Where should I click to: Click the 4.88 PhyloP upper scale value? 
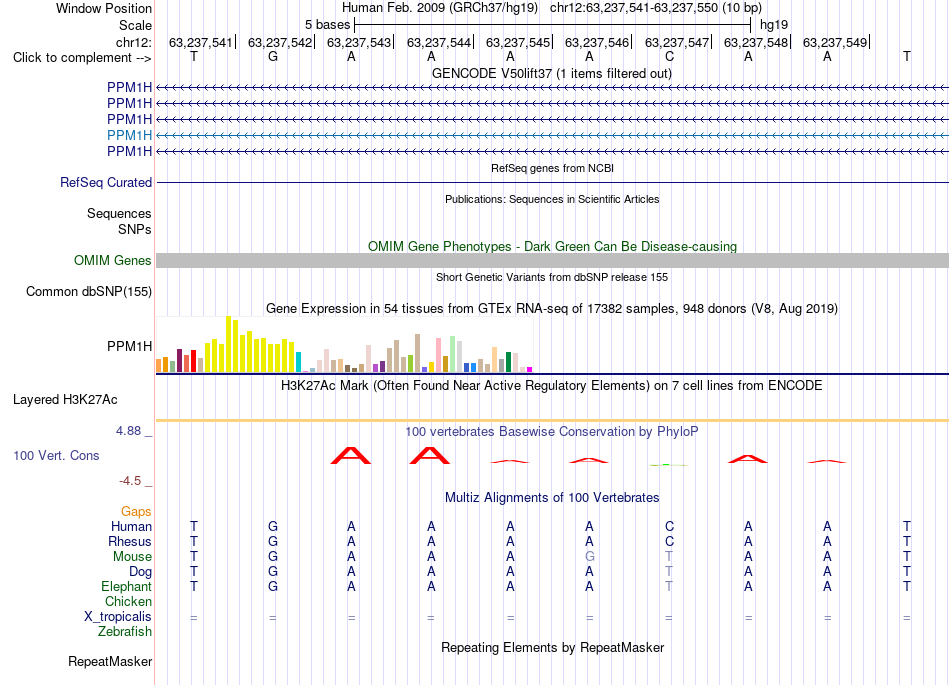coord(128,431)
